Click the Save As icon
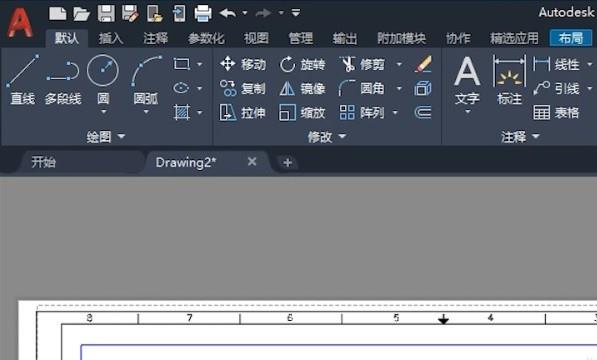The height and width of the screenshot is (360, 597). [x=130, y=13]
